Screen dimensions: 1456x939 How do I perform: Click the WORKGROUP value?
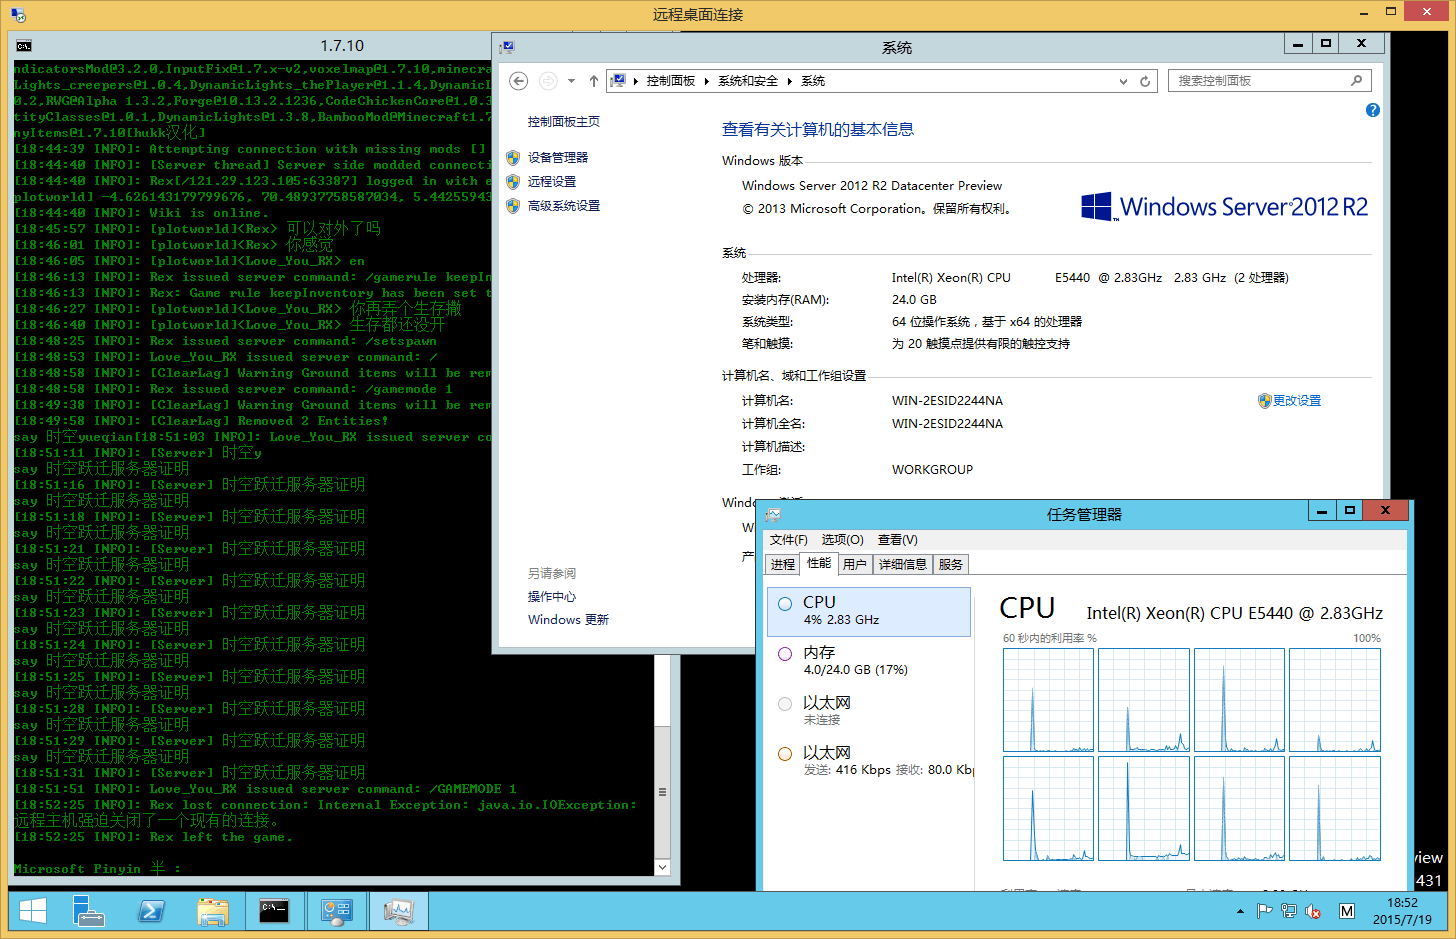pyautogui.click(x=932, y=469)
